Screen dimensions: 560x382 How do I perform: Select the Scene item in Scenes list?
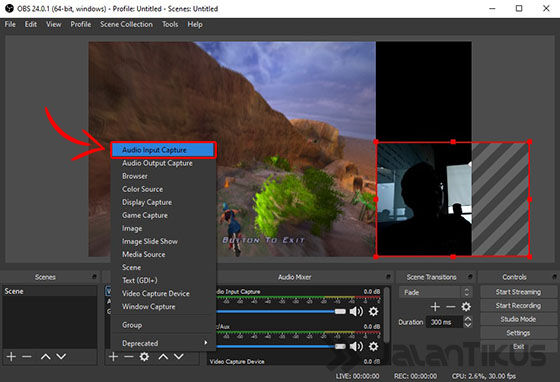pyautogui.click(x=50, y=291)
